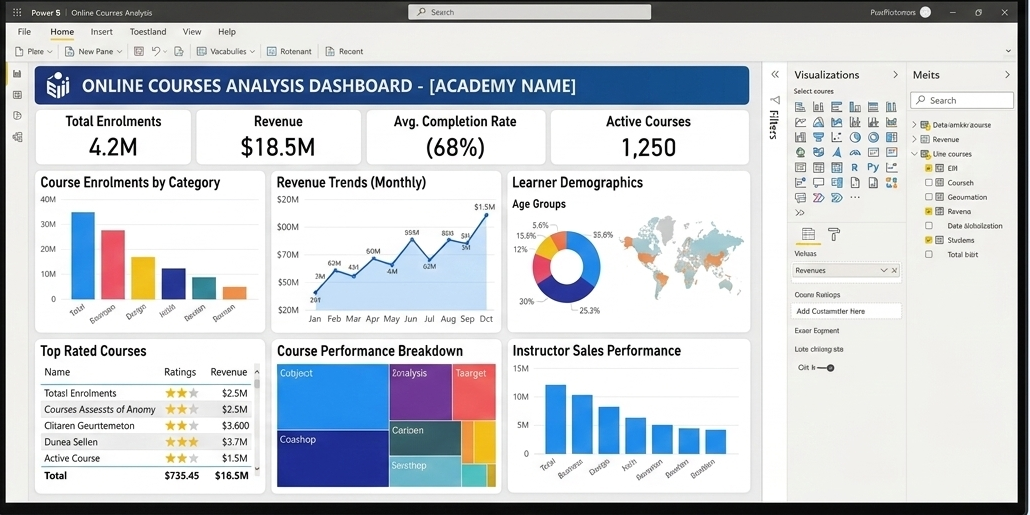Open the app launcher grid icon
Image resolution: width=1030 pixels, height=515 pixels.
pos(17,12)
